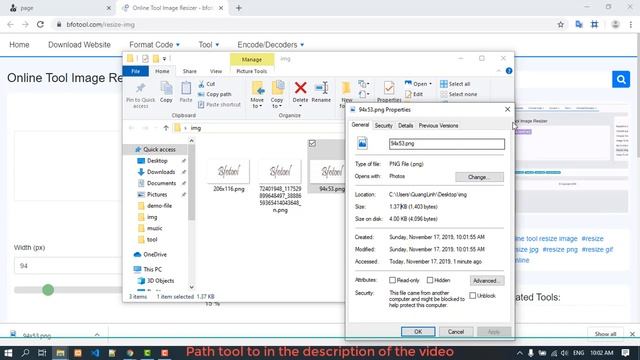Toggle the Read-only checkbox
Screen dimensions: 640x360
click(x=392, y=280)
